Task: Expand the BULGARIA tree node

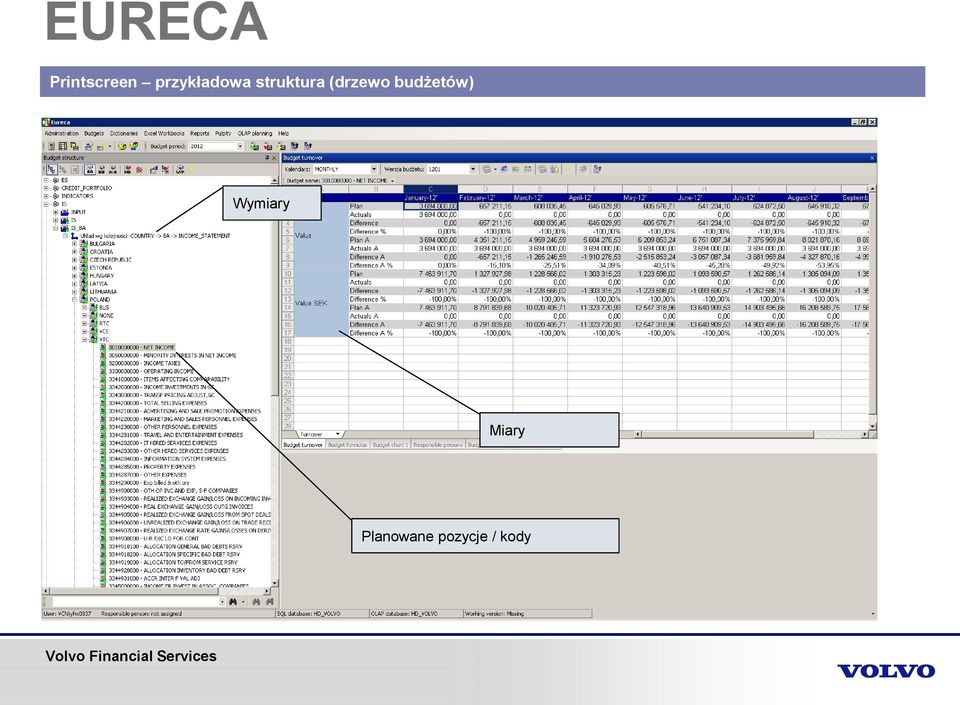Action: pos(75,244)
